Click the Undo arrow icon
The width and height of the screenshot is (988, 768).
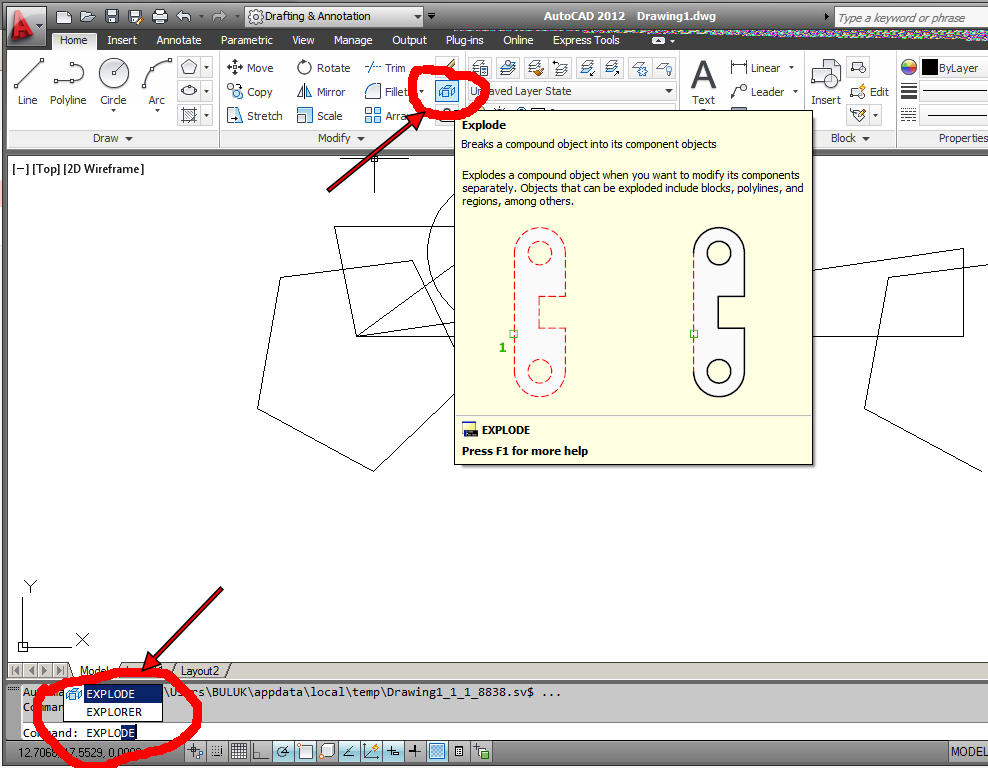(x=184, y=16)
